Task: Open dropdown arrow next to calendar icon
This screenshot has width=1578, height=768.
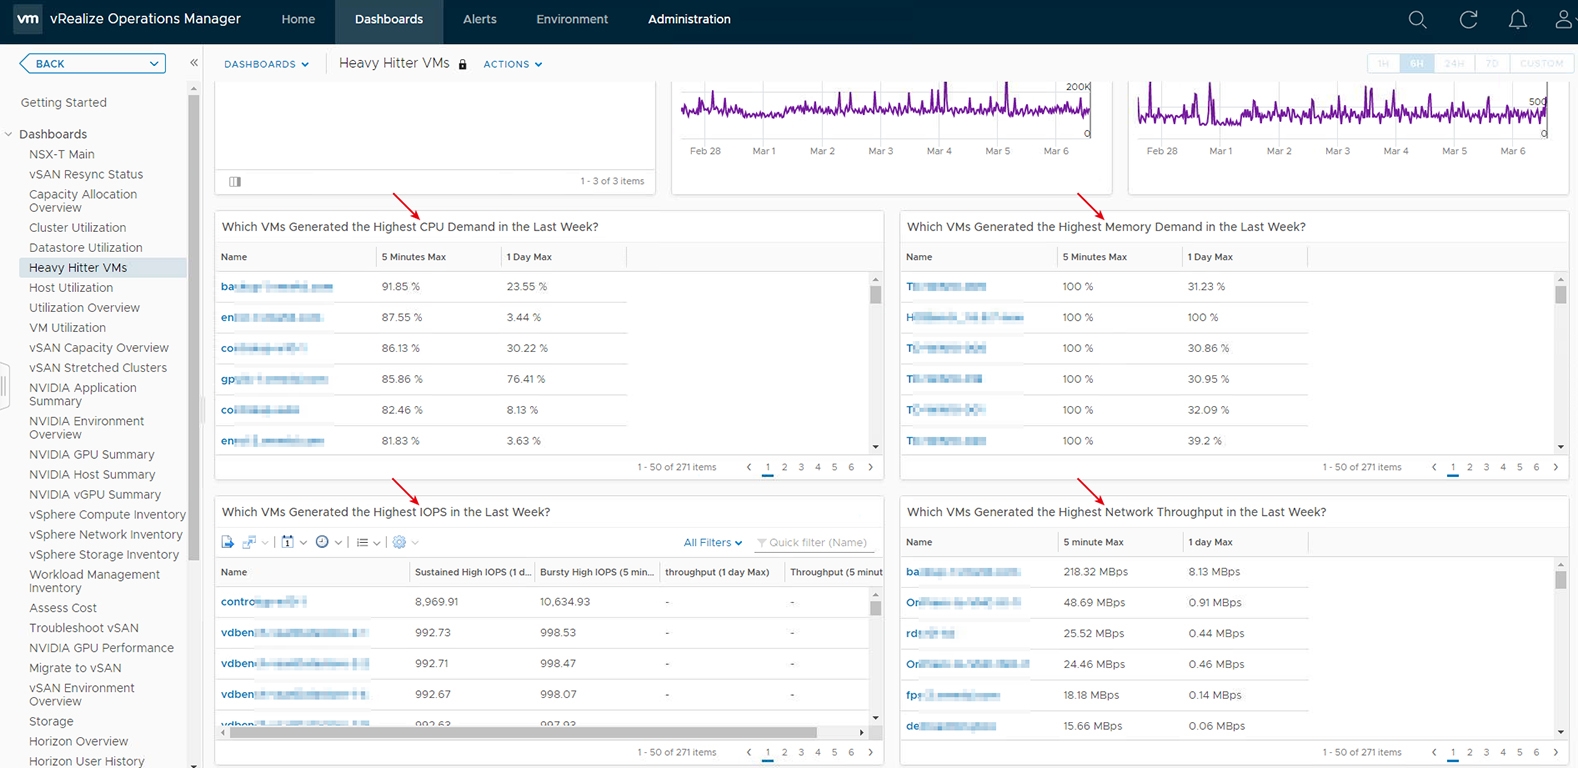Action: point(303,543)
